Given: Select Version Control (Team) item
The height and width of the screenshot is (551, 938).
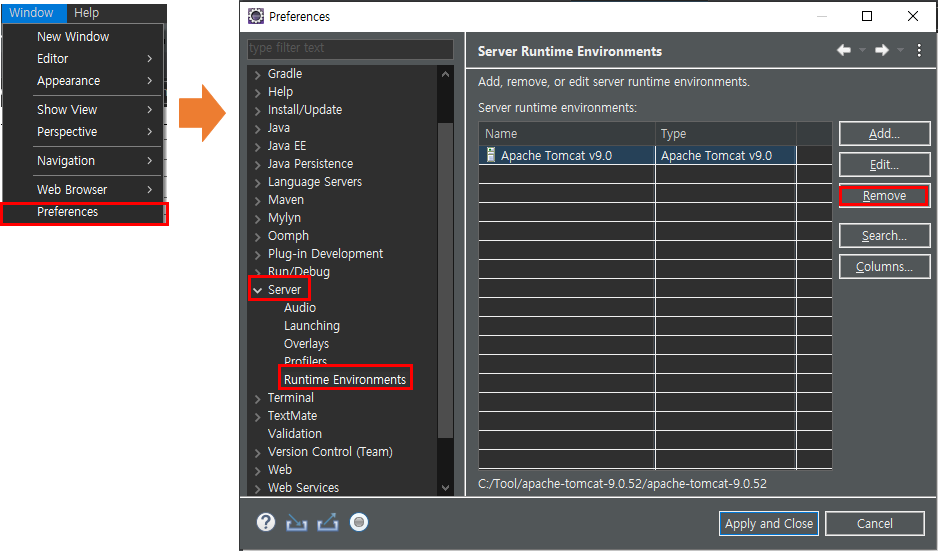Looking at the screenshot, I should [x=330, y=451].
